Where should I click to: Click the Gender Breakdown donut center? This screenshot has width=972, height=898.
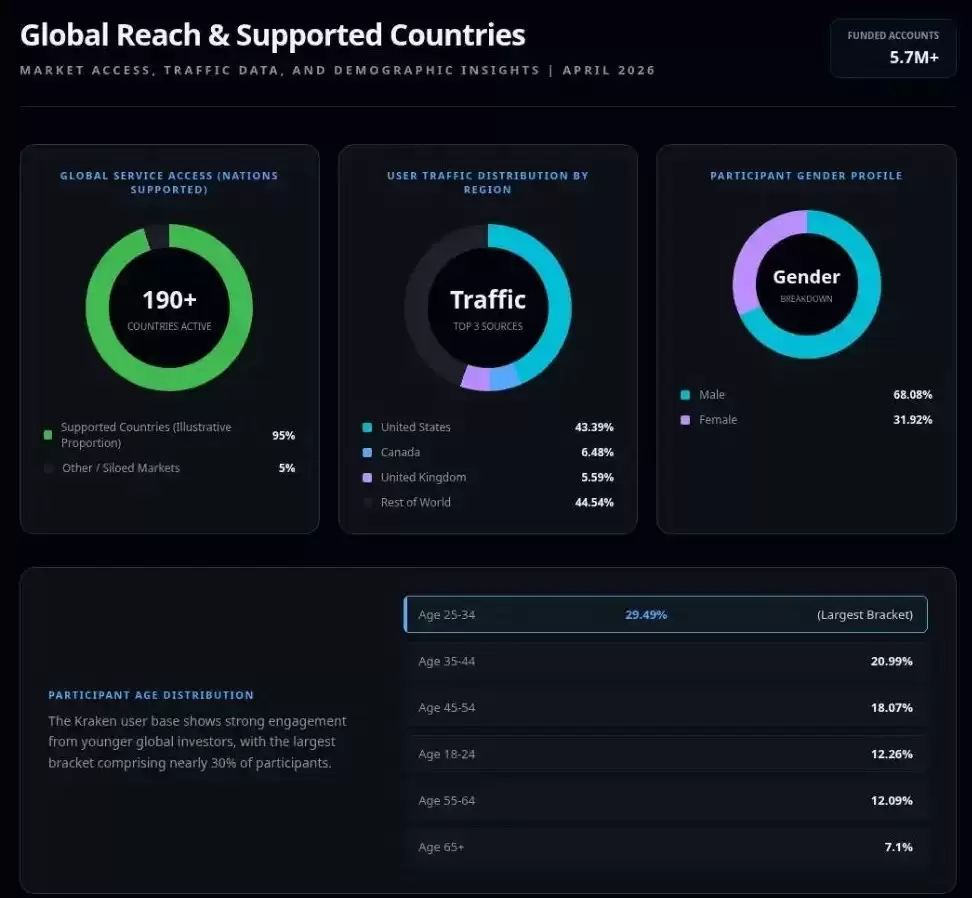(x=806, y=284)
